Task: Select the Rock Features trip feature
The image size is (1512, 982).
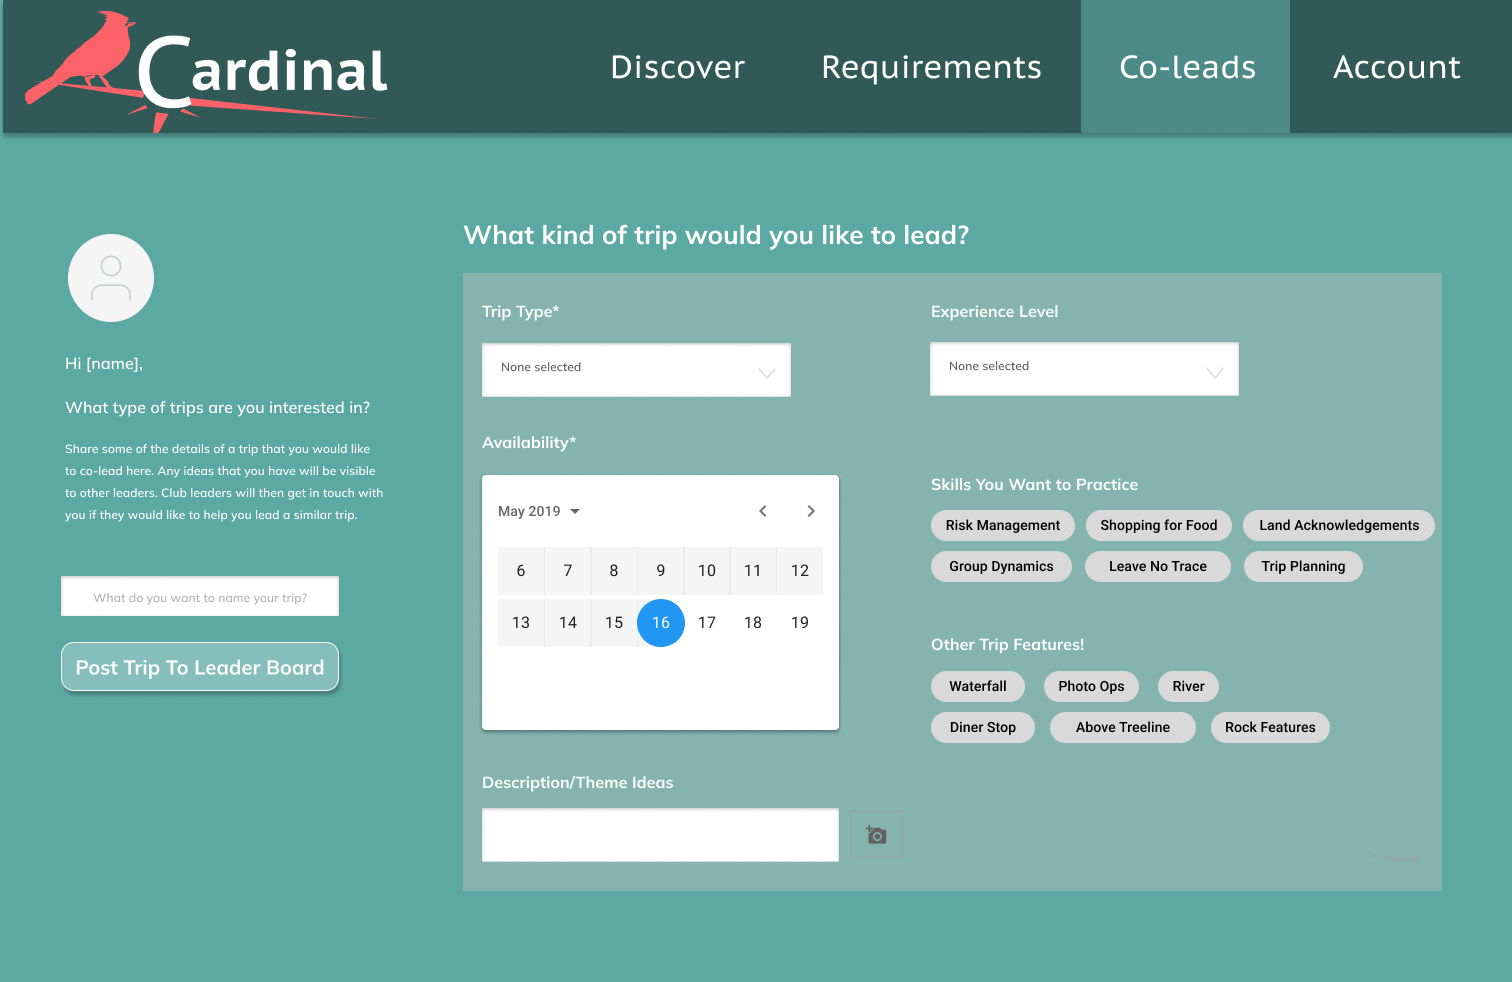Action: coord(1270,727)
